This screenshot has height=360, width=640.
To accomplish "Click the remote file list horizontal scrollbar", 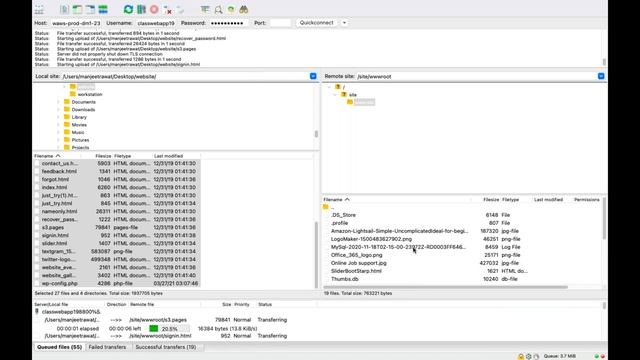I will point(445,287).
